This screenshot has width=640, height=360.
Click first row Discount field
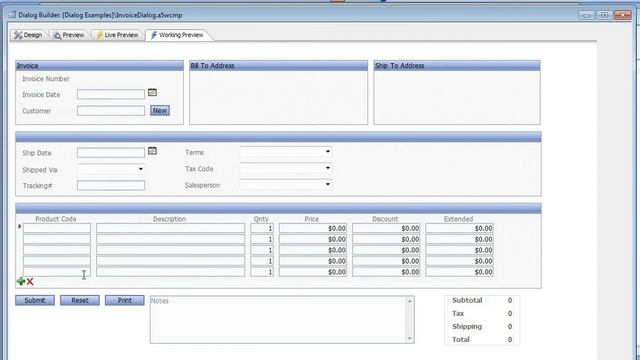click(386, 228)
